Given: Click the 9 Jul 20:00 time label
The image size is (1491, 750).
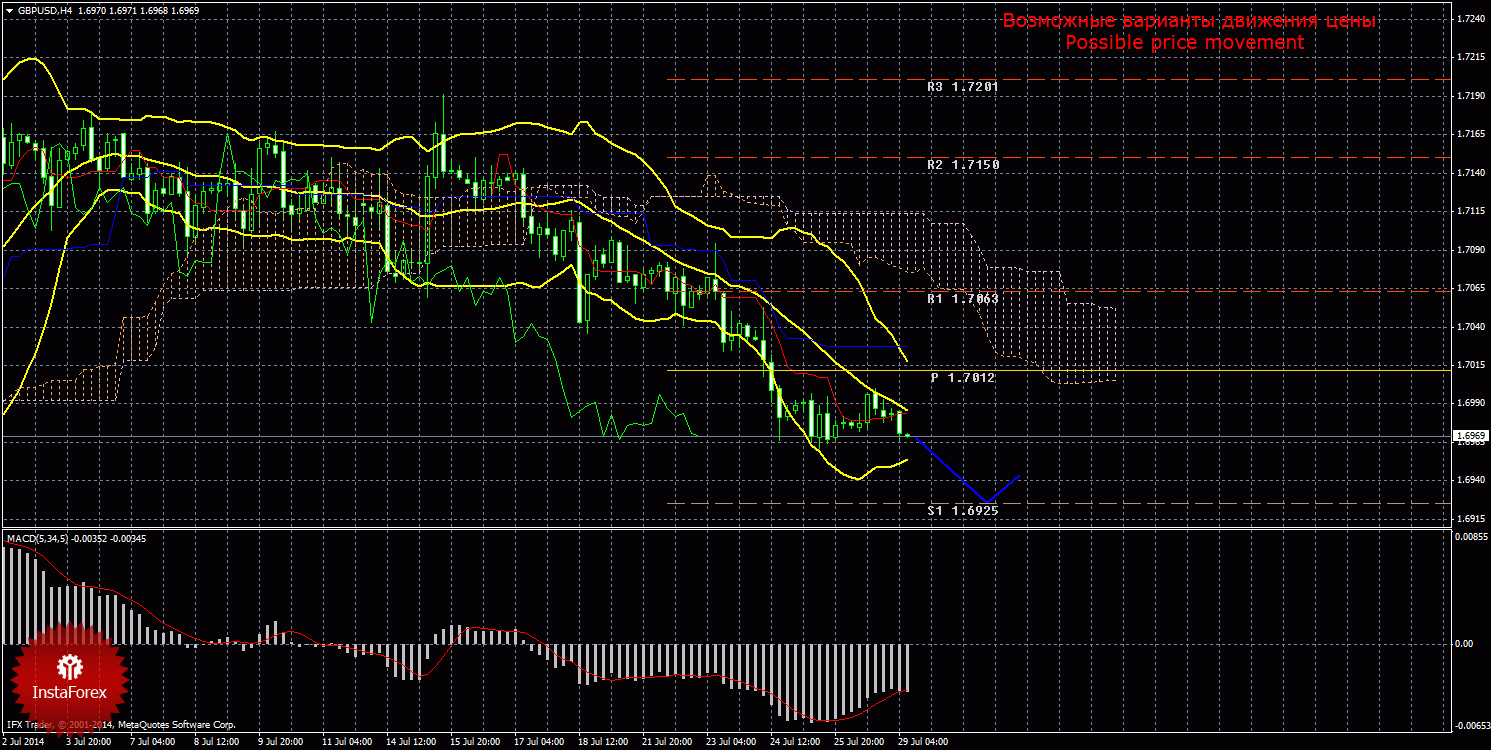Looking at the screenshot, I should tap(280, 743).
